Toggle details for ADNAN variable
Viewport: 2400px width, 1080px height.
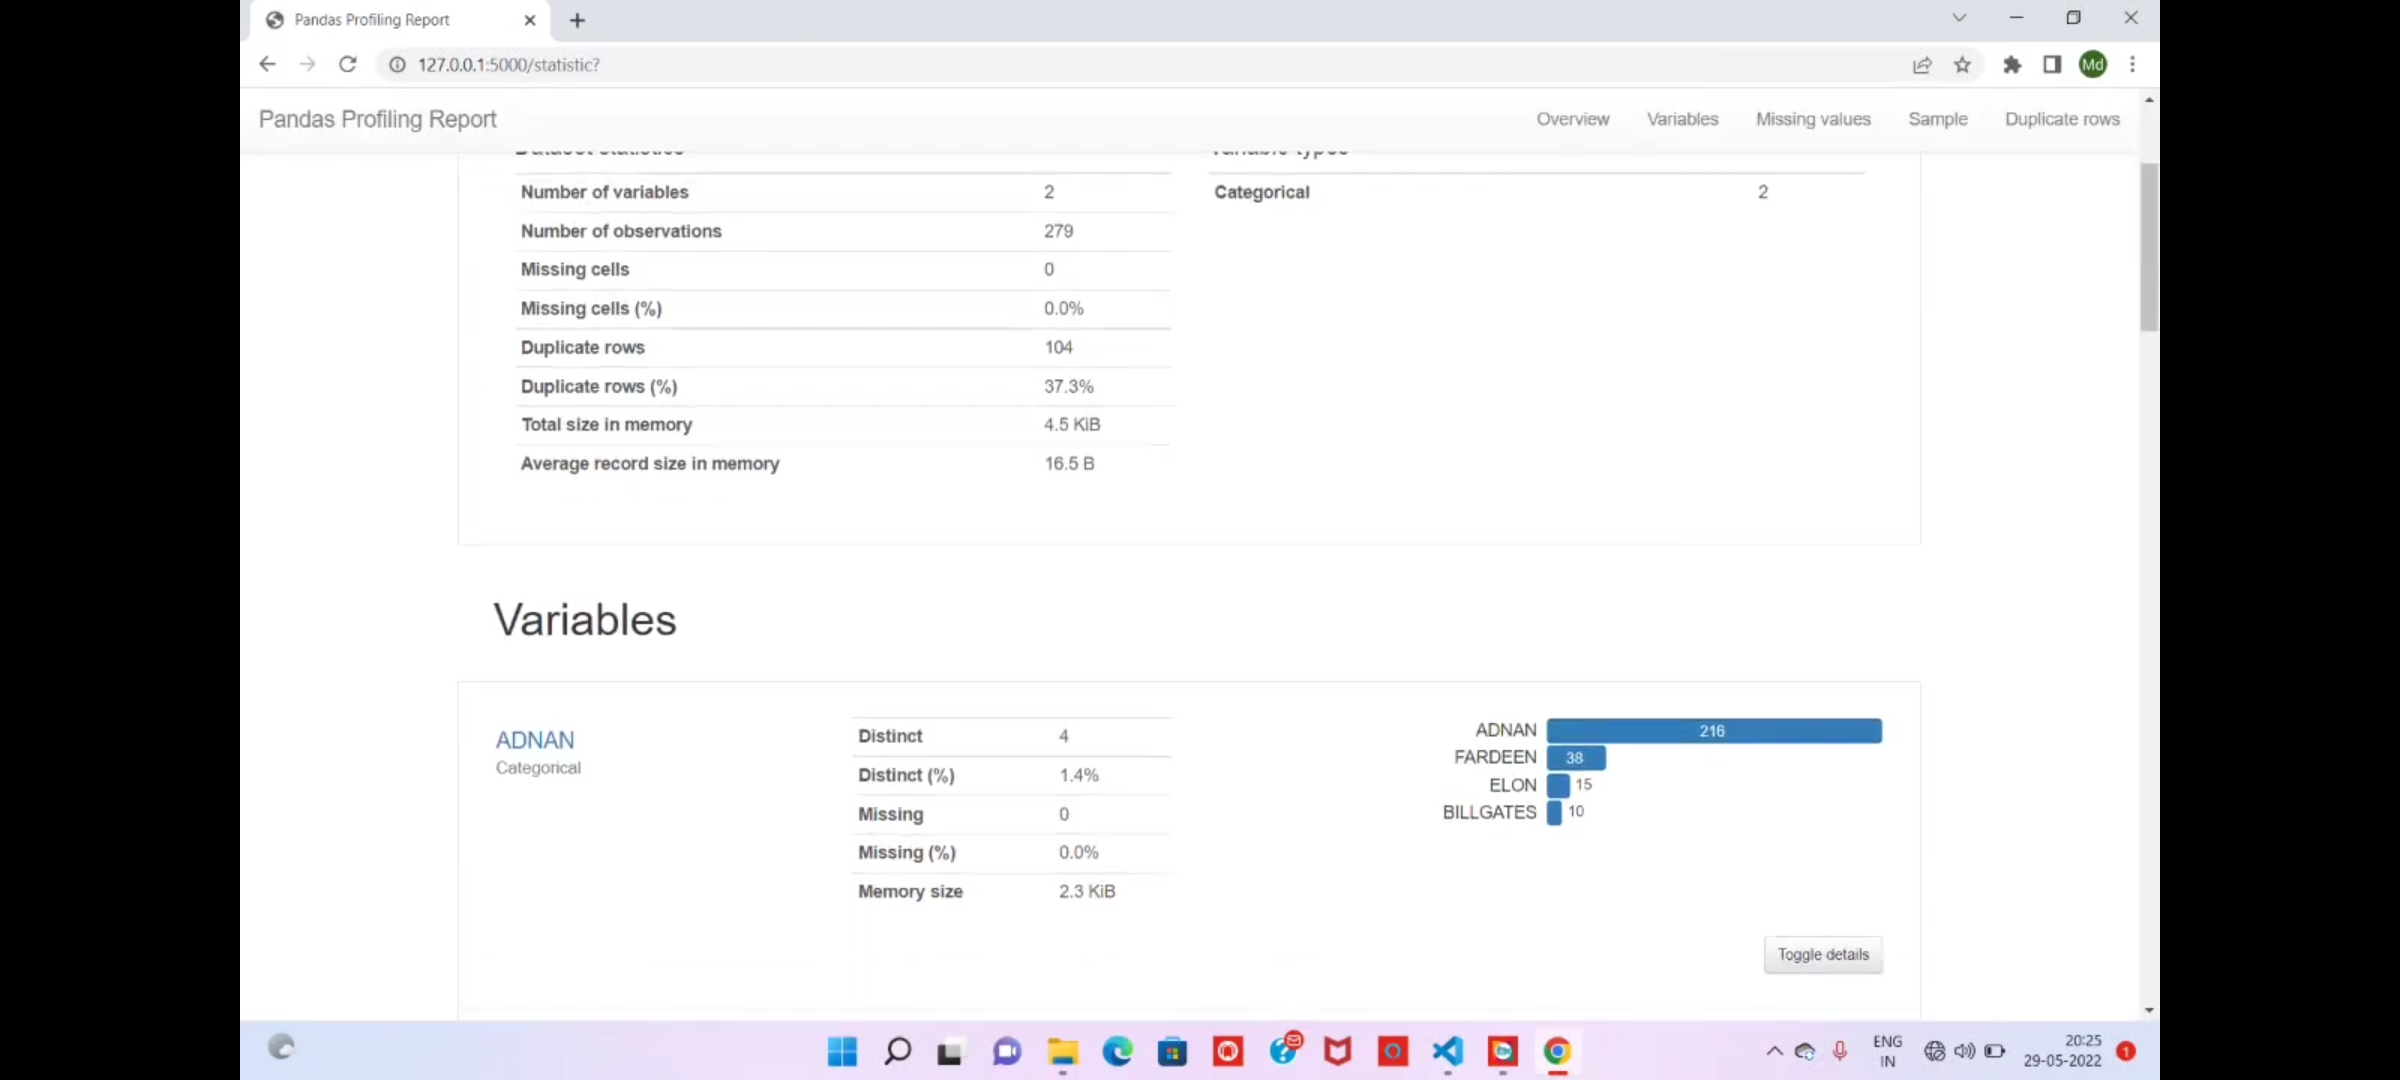1822,955
